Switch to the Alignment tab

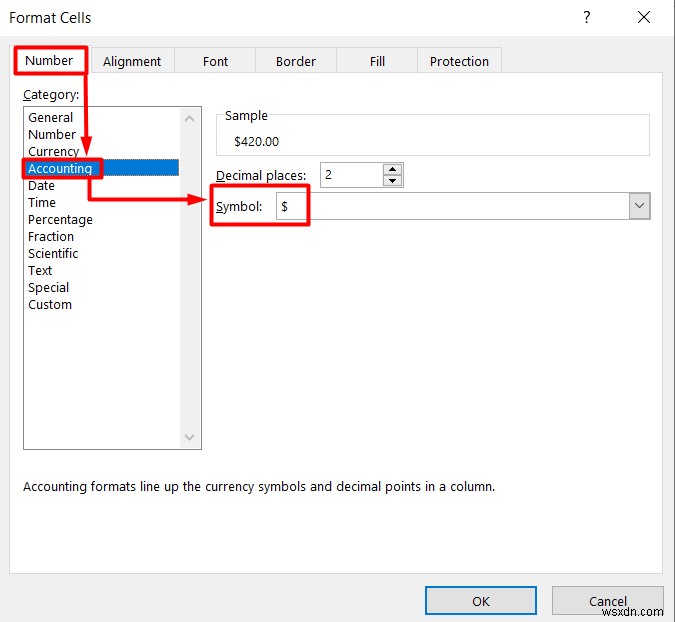click(132, 61)
